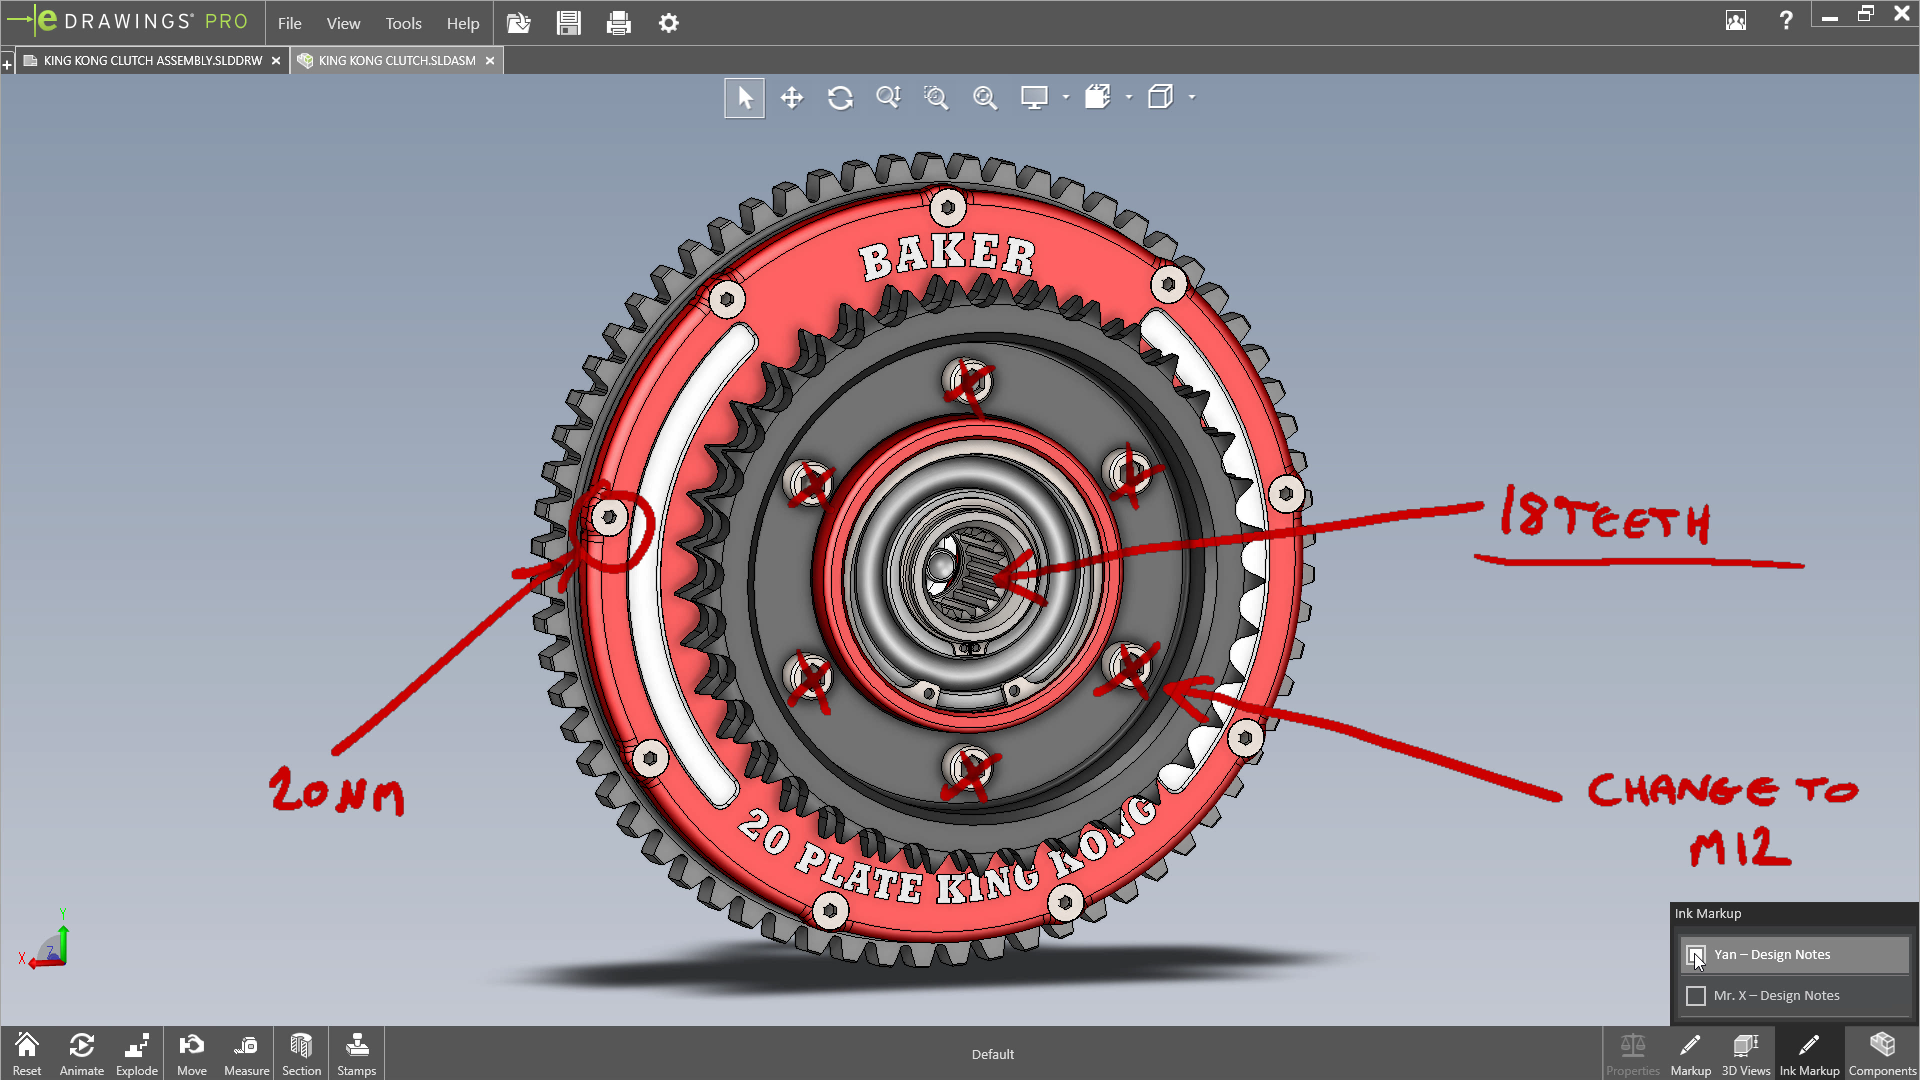1920x1080 pixels.
Task: Activate the Section tool
Action: (300, 1052)
